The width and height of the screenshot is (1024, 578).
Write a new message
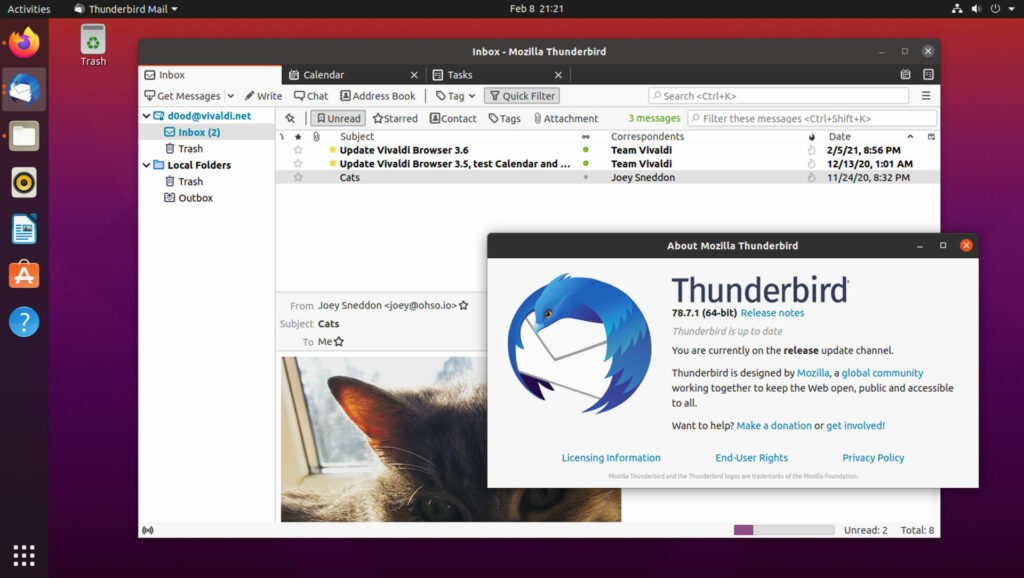pos(263,96)
